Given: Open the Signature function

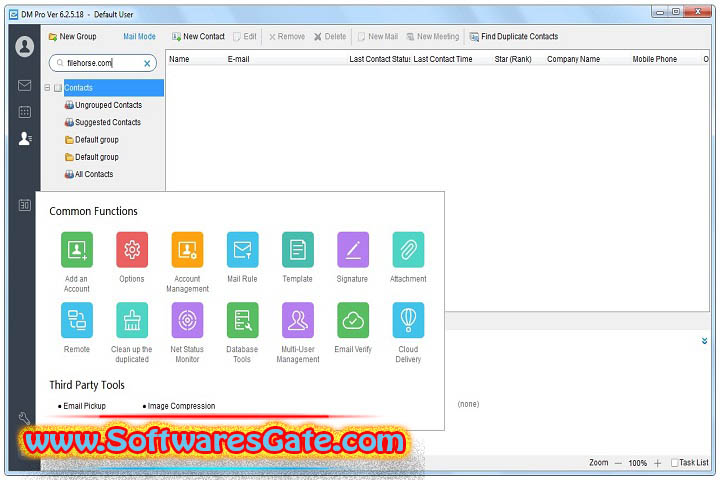Looking at the screenshot, I should (353, 249).
